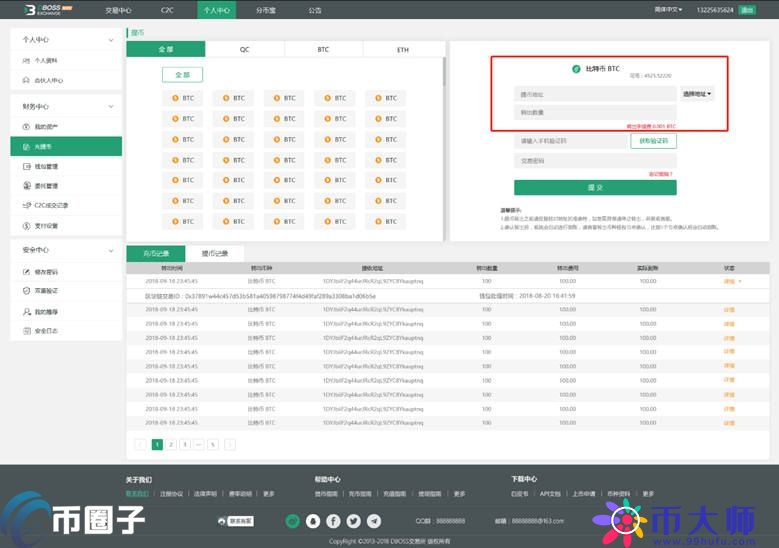Select the green 全部 coin category tab
This screenshot has height=548, width=779.
166,49
